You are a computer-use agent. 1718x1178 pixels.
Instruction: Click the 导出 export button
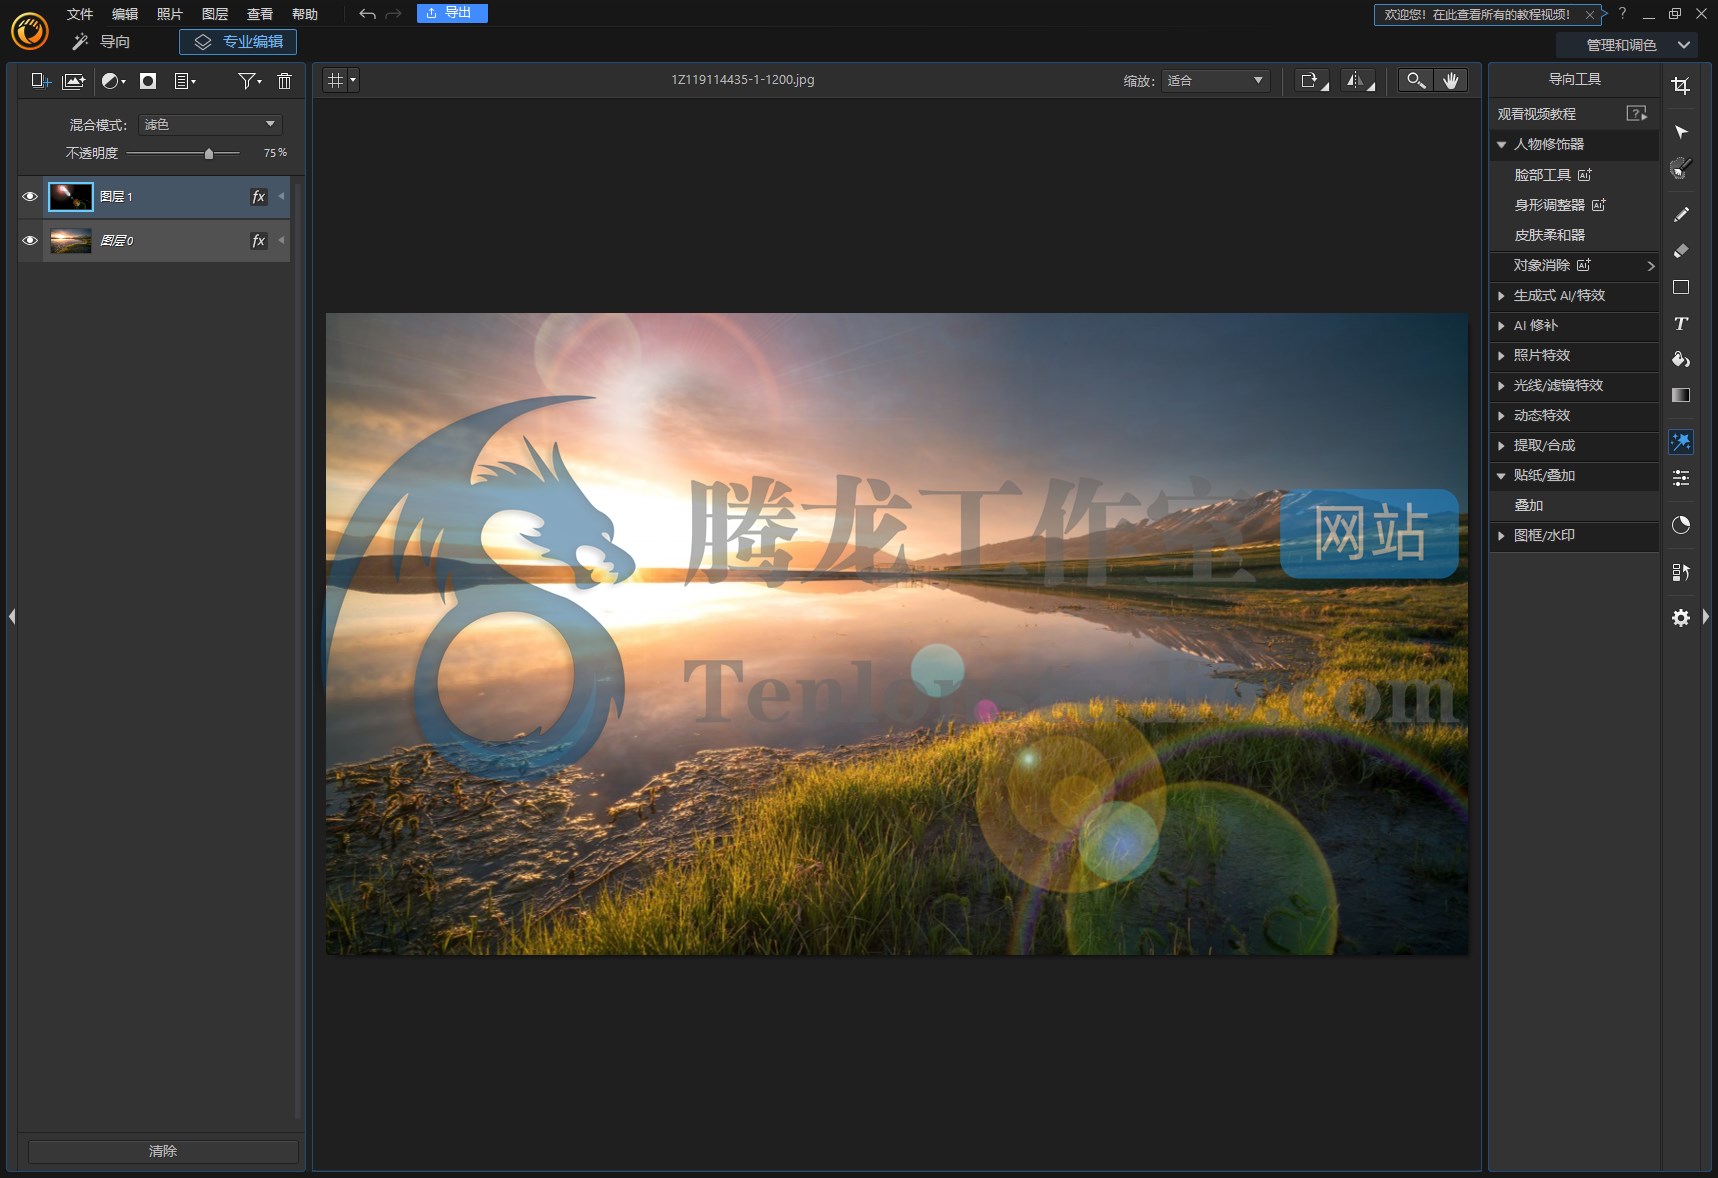(x=452, y=13)
